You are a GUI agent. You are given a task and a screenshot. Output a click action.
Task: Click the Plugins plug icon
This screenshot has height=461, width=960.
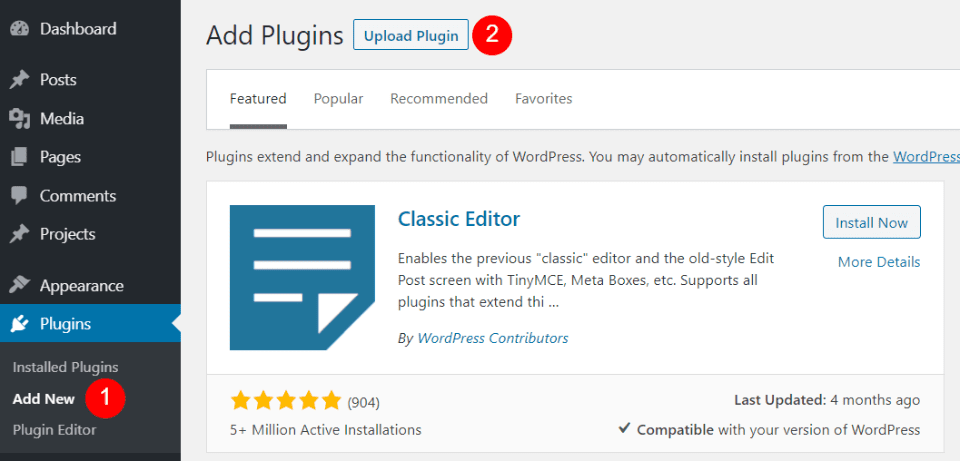point(20,324)
